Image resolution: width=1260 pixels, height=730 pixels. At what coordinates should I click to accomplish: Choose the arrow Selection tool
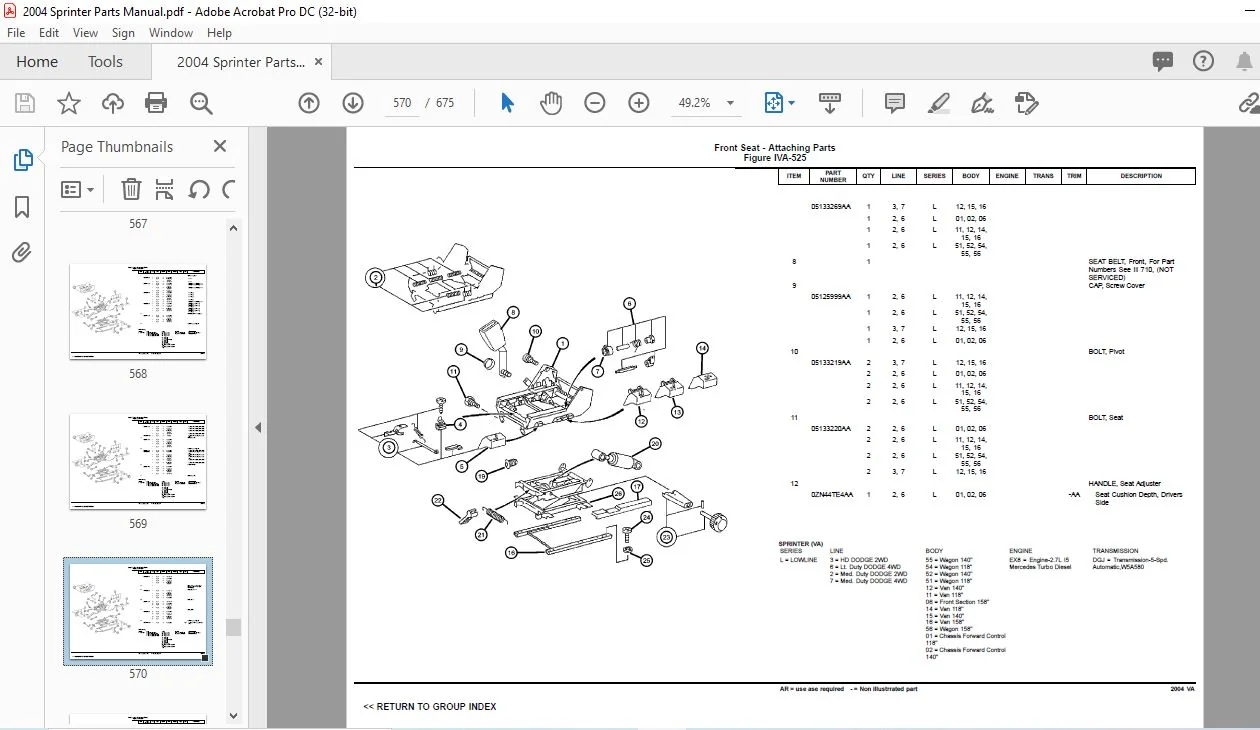click(x=507, y=103)
